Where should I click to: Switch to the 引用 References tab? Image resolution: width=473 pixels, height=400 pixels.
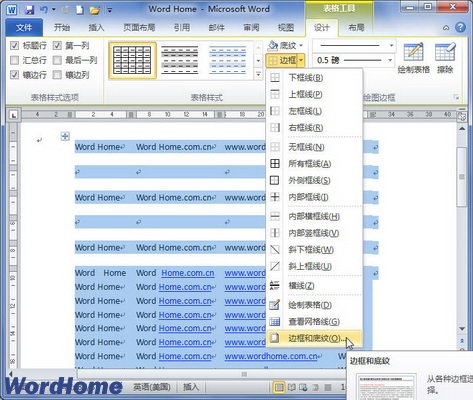coord(182,27)
